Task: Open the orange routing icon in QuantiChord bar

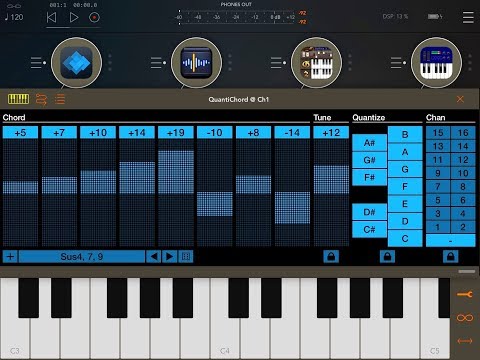Action: coord(41,99)
